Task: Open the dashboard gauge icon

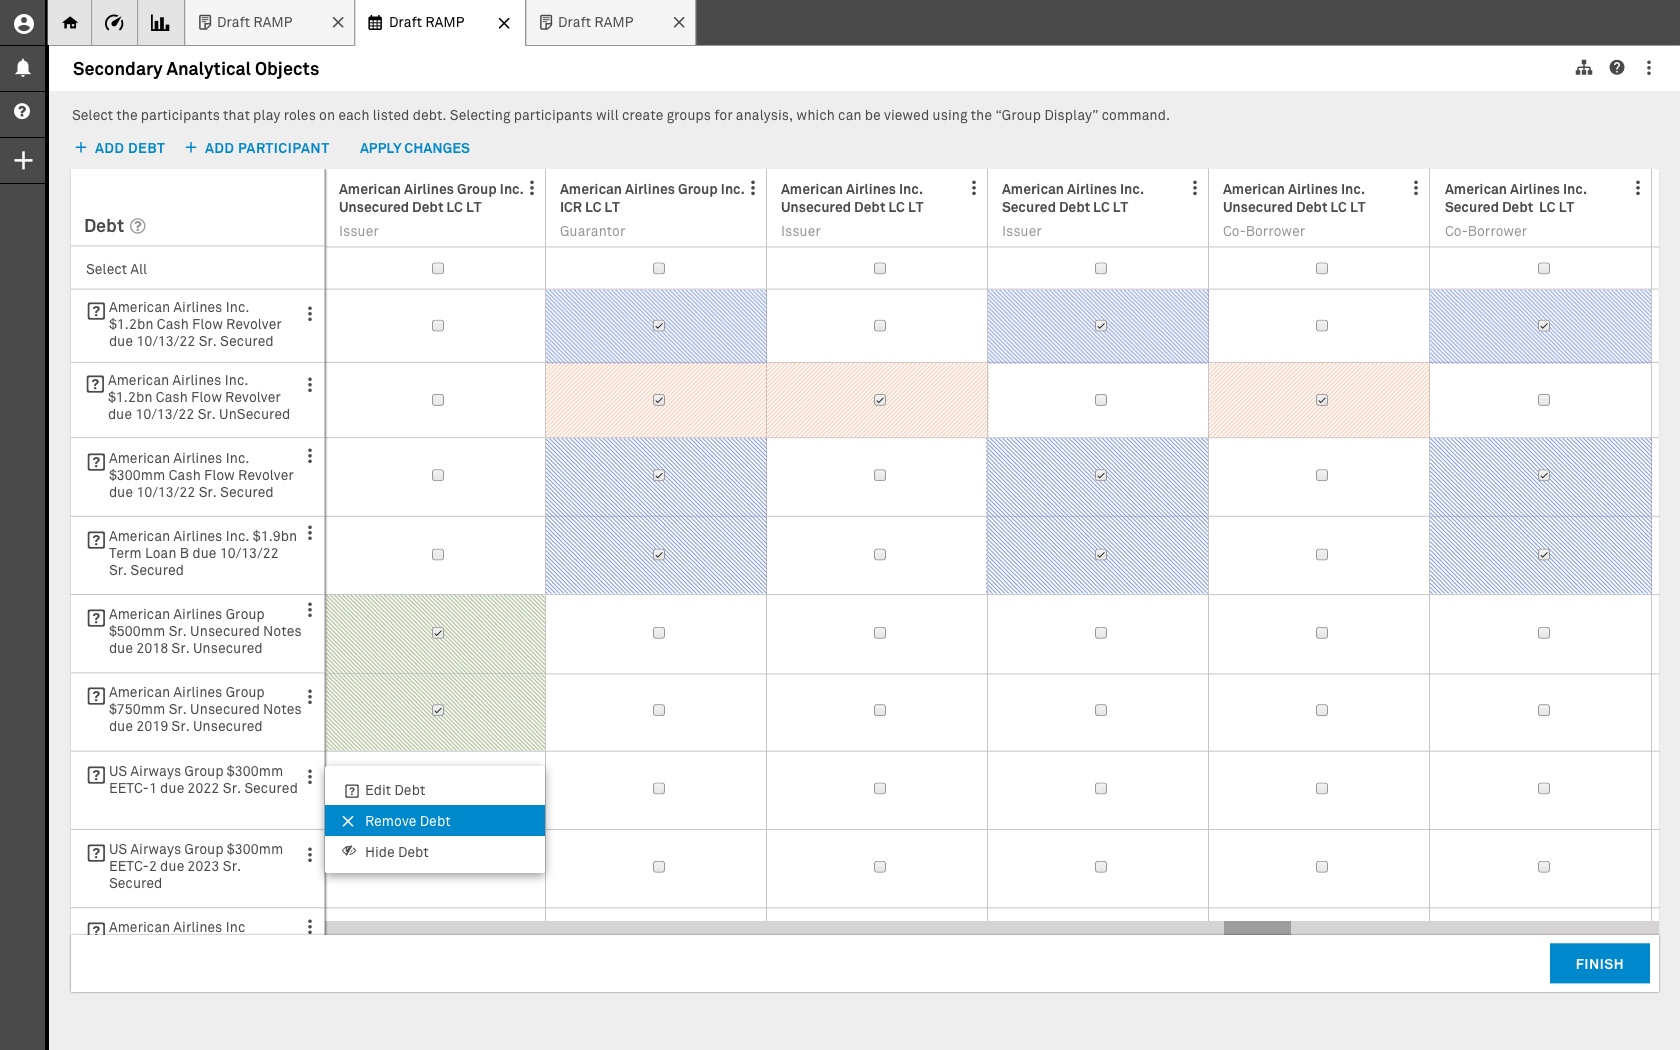Action: tap(114, 23)
